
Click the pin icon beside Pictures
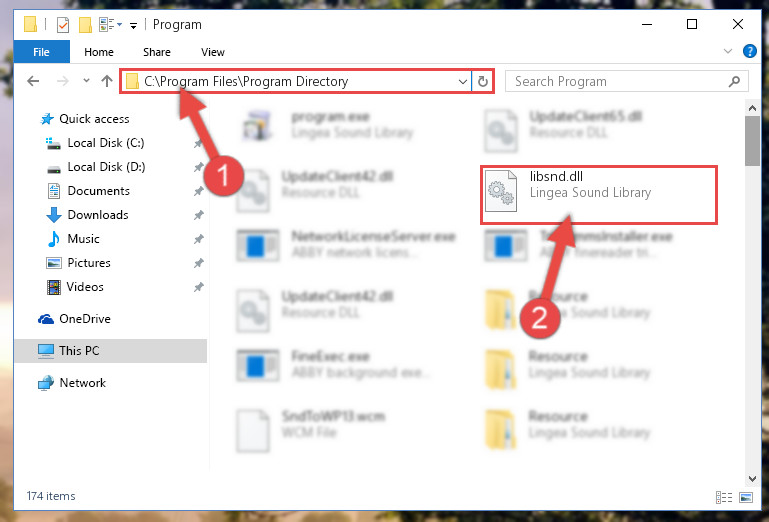click(198, 263)
